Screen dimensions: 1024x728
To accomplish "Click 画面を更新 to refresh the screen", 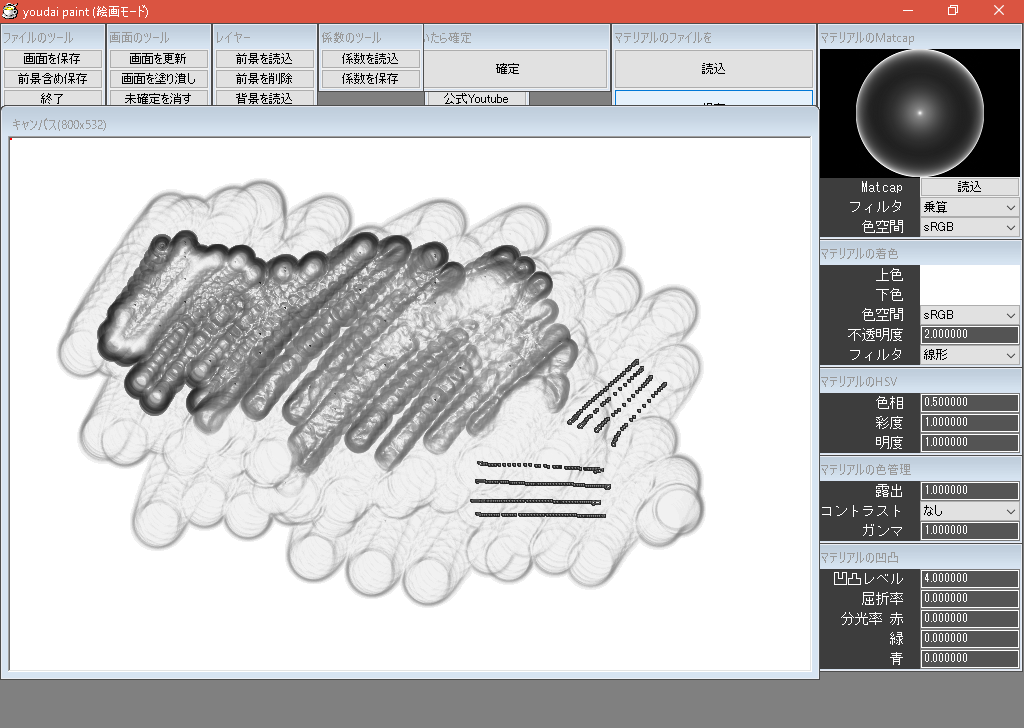I will click(x=158, y=58).
